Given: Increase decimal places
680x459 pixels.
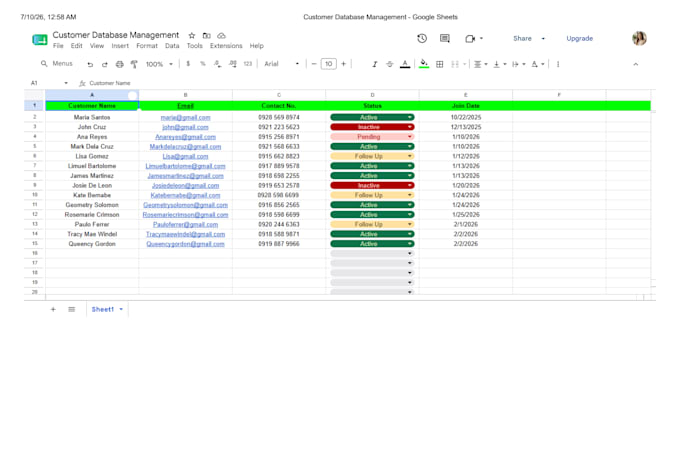Looking at the screenshot, I should click(233, 64).
